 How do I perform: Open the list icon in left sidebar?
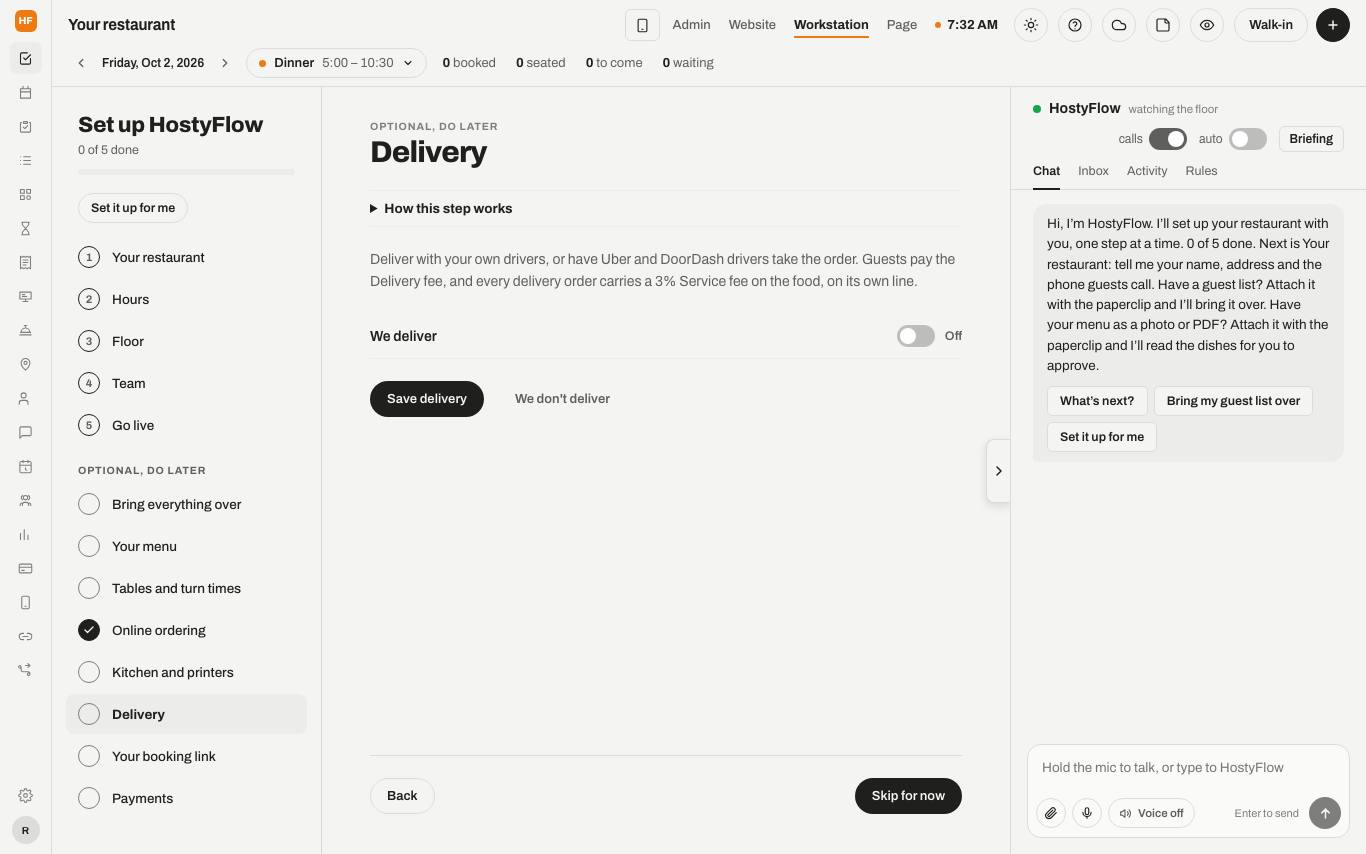tap(25, 161)
